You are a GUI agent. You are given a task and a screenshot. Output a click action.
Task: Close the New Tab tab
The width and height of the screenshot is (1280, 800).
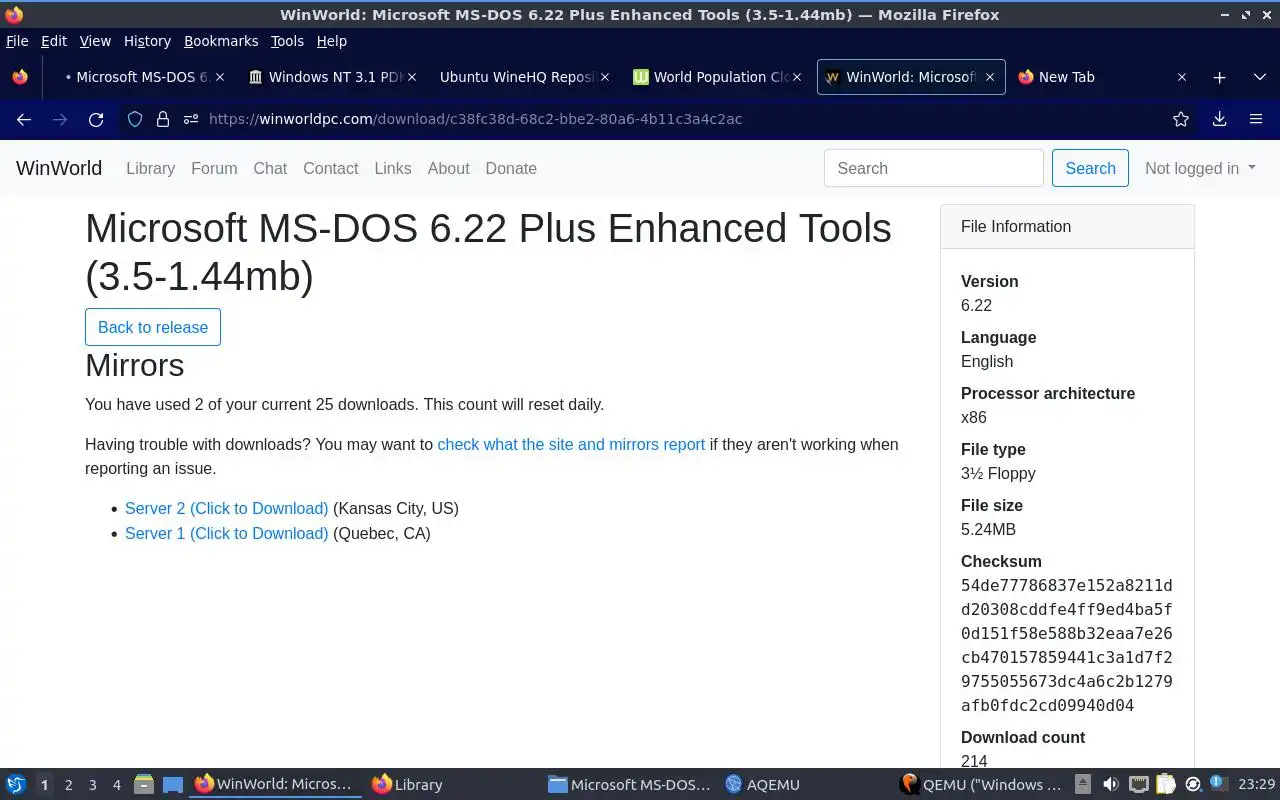tap(1181, 77)
